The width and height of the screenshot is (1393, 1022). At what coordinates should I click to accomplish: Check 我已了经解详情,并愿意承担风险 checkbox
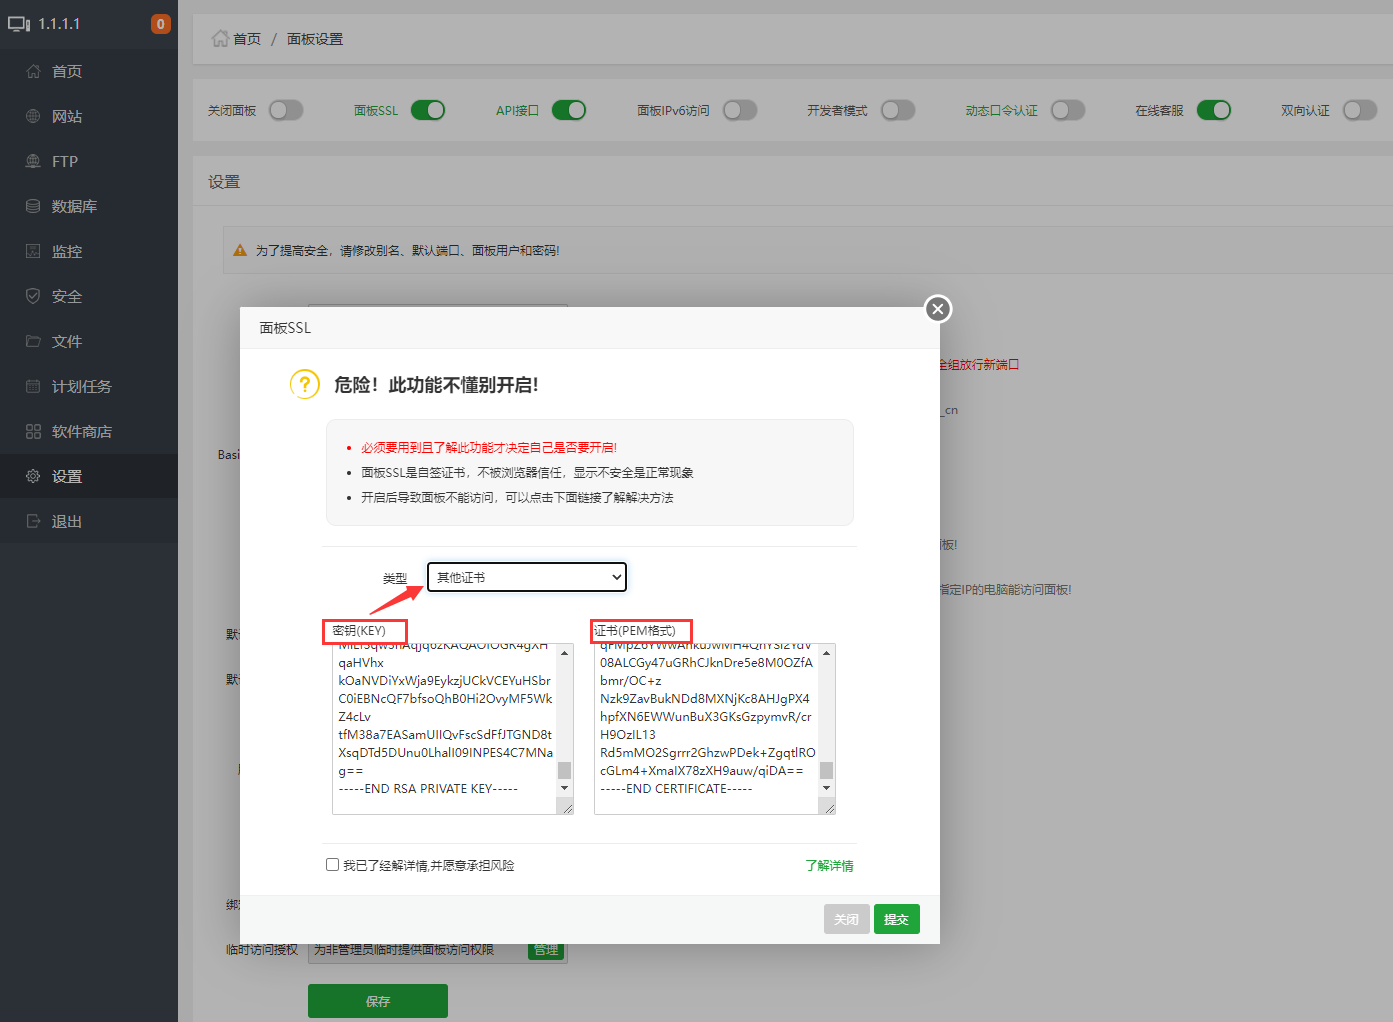(x=332, y=865)
